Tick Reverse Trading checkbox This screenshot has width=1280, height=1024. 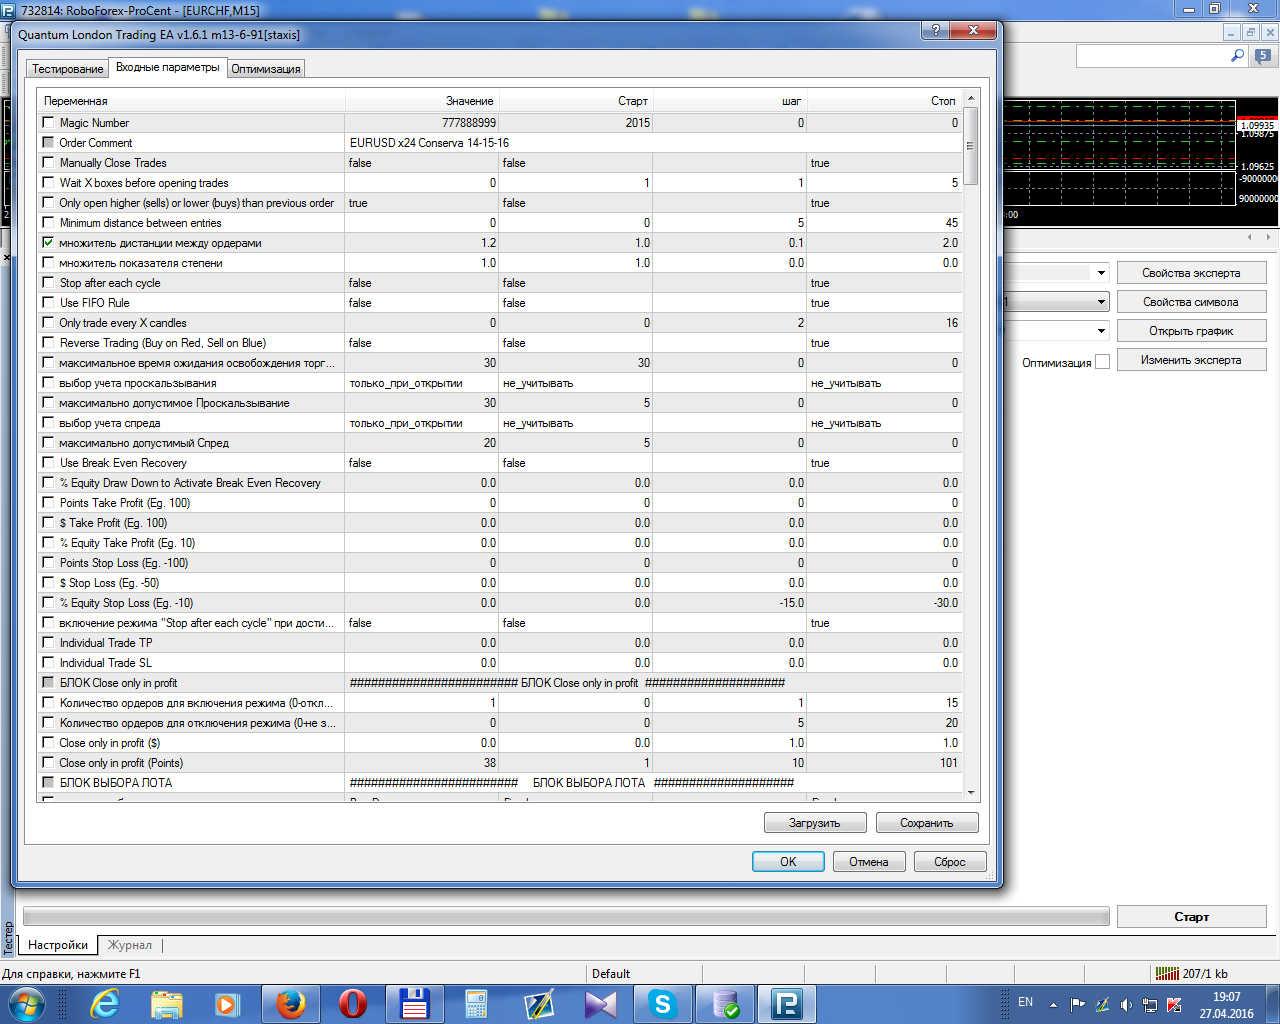(x=48, y=342)
